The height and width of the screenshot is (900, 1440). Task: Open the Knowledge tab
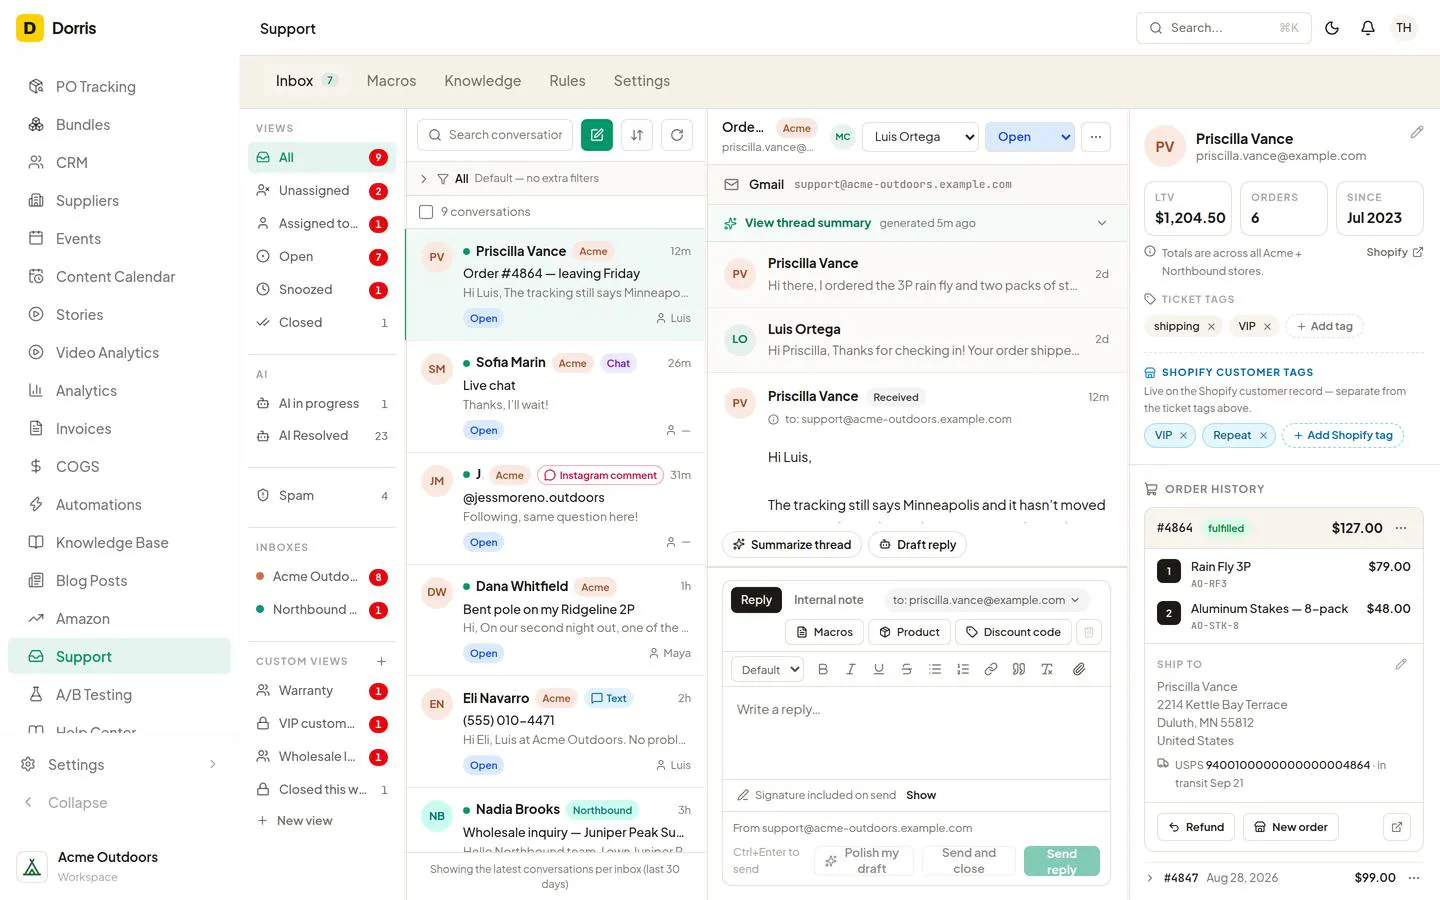(483, 81)
